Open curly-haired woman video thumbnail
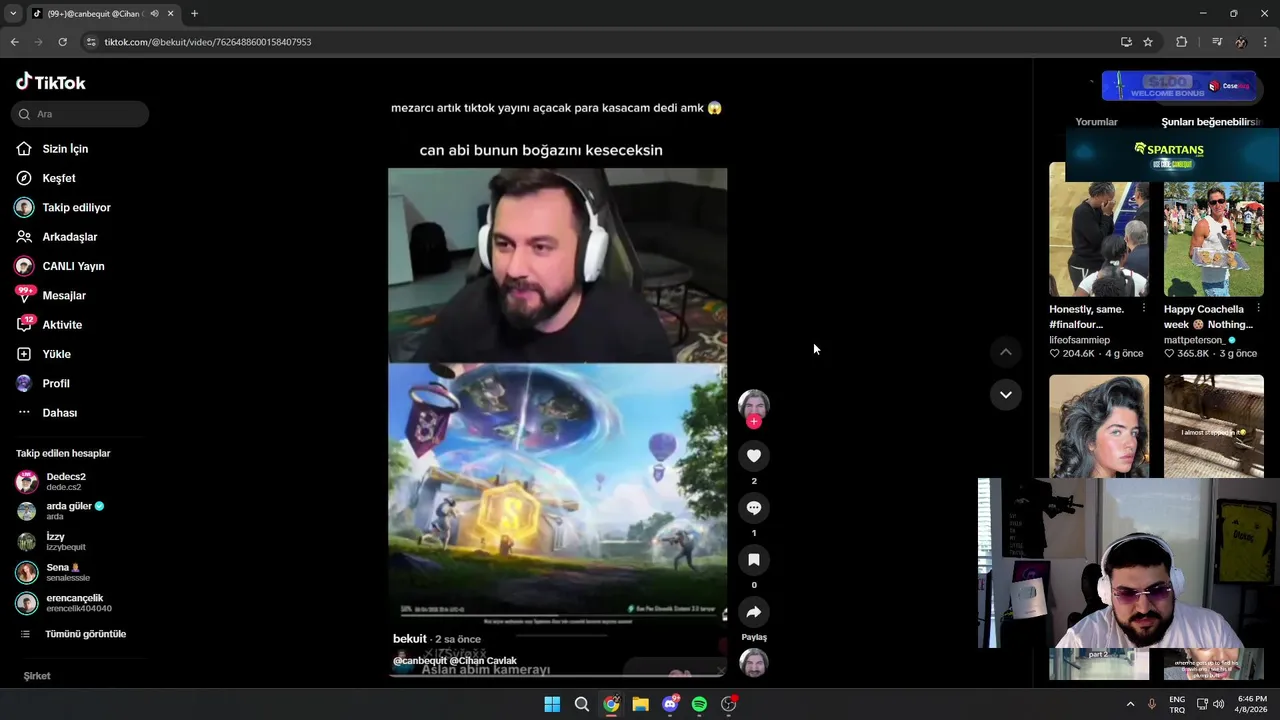This screenshot has width=1280, height=720. click(x=1099, y=426)
